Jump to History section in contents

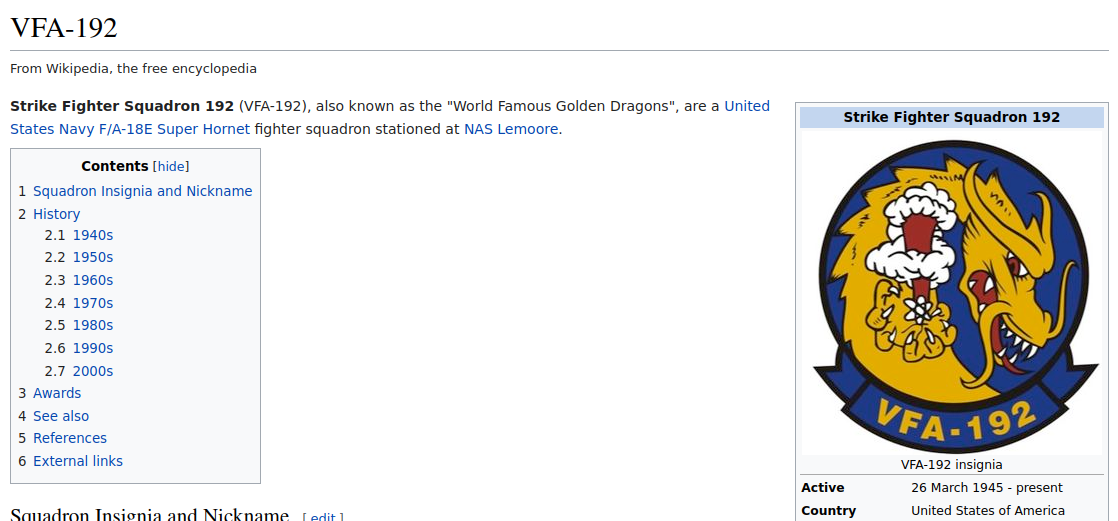pyautogui.click(x=56, y=214)
